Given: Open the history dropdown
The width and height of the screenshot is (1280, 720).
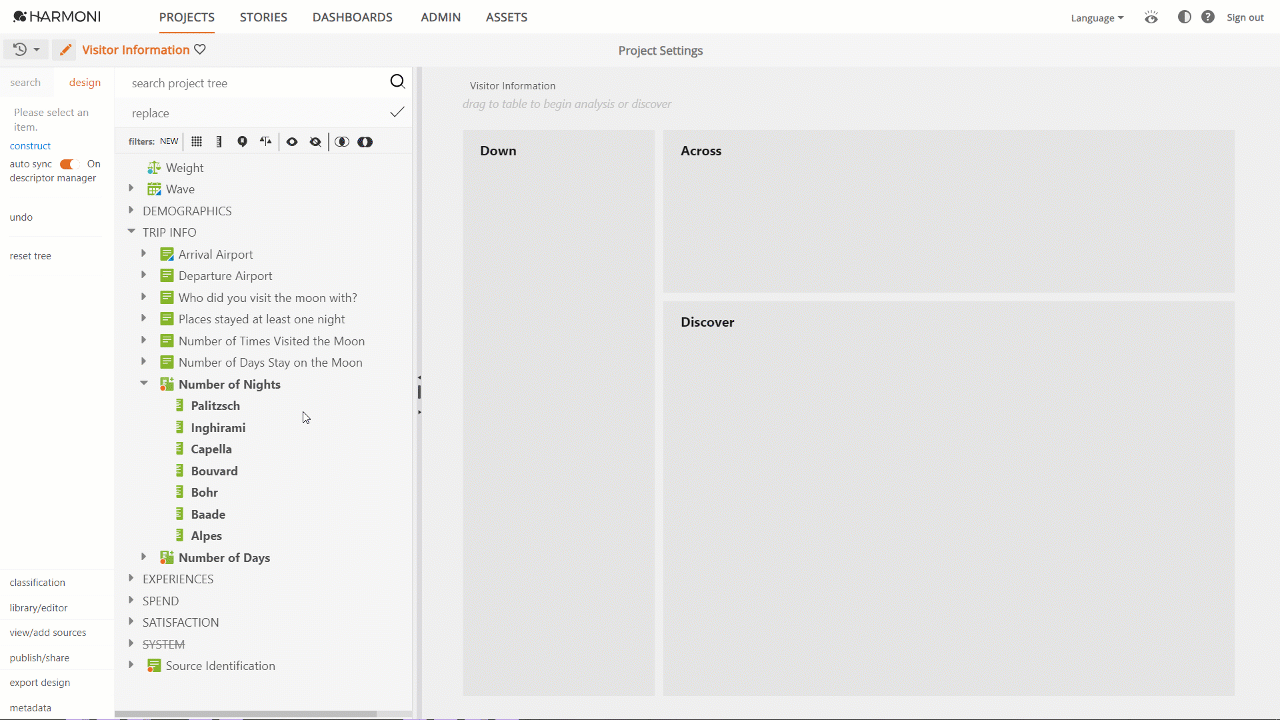Looking at the screenshot, I should point(27,50).
